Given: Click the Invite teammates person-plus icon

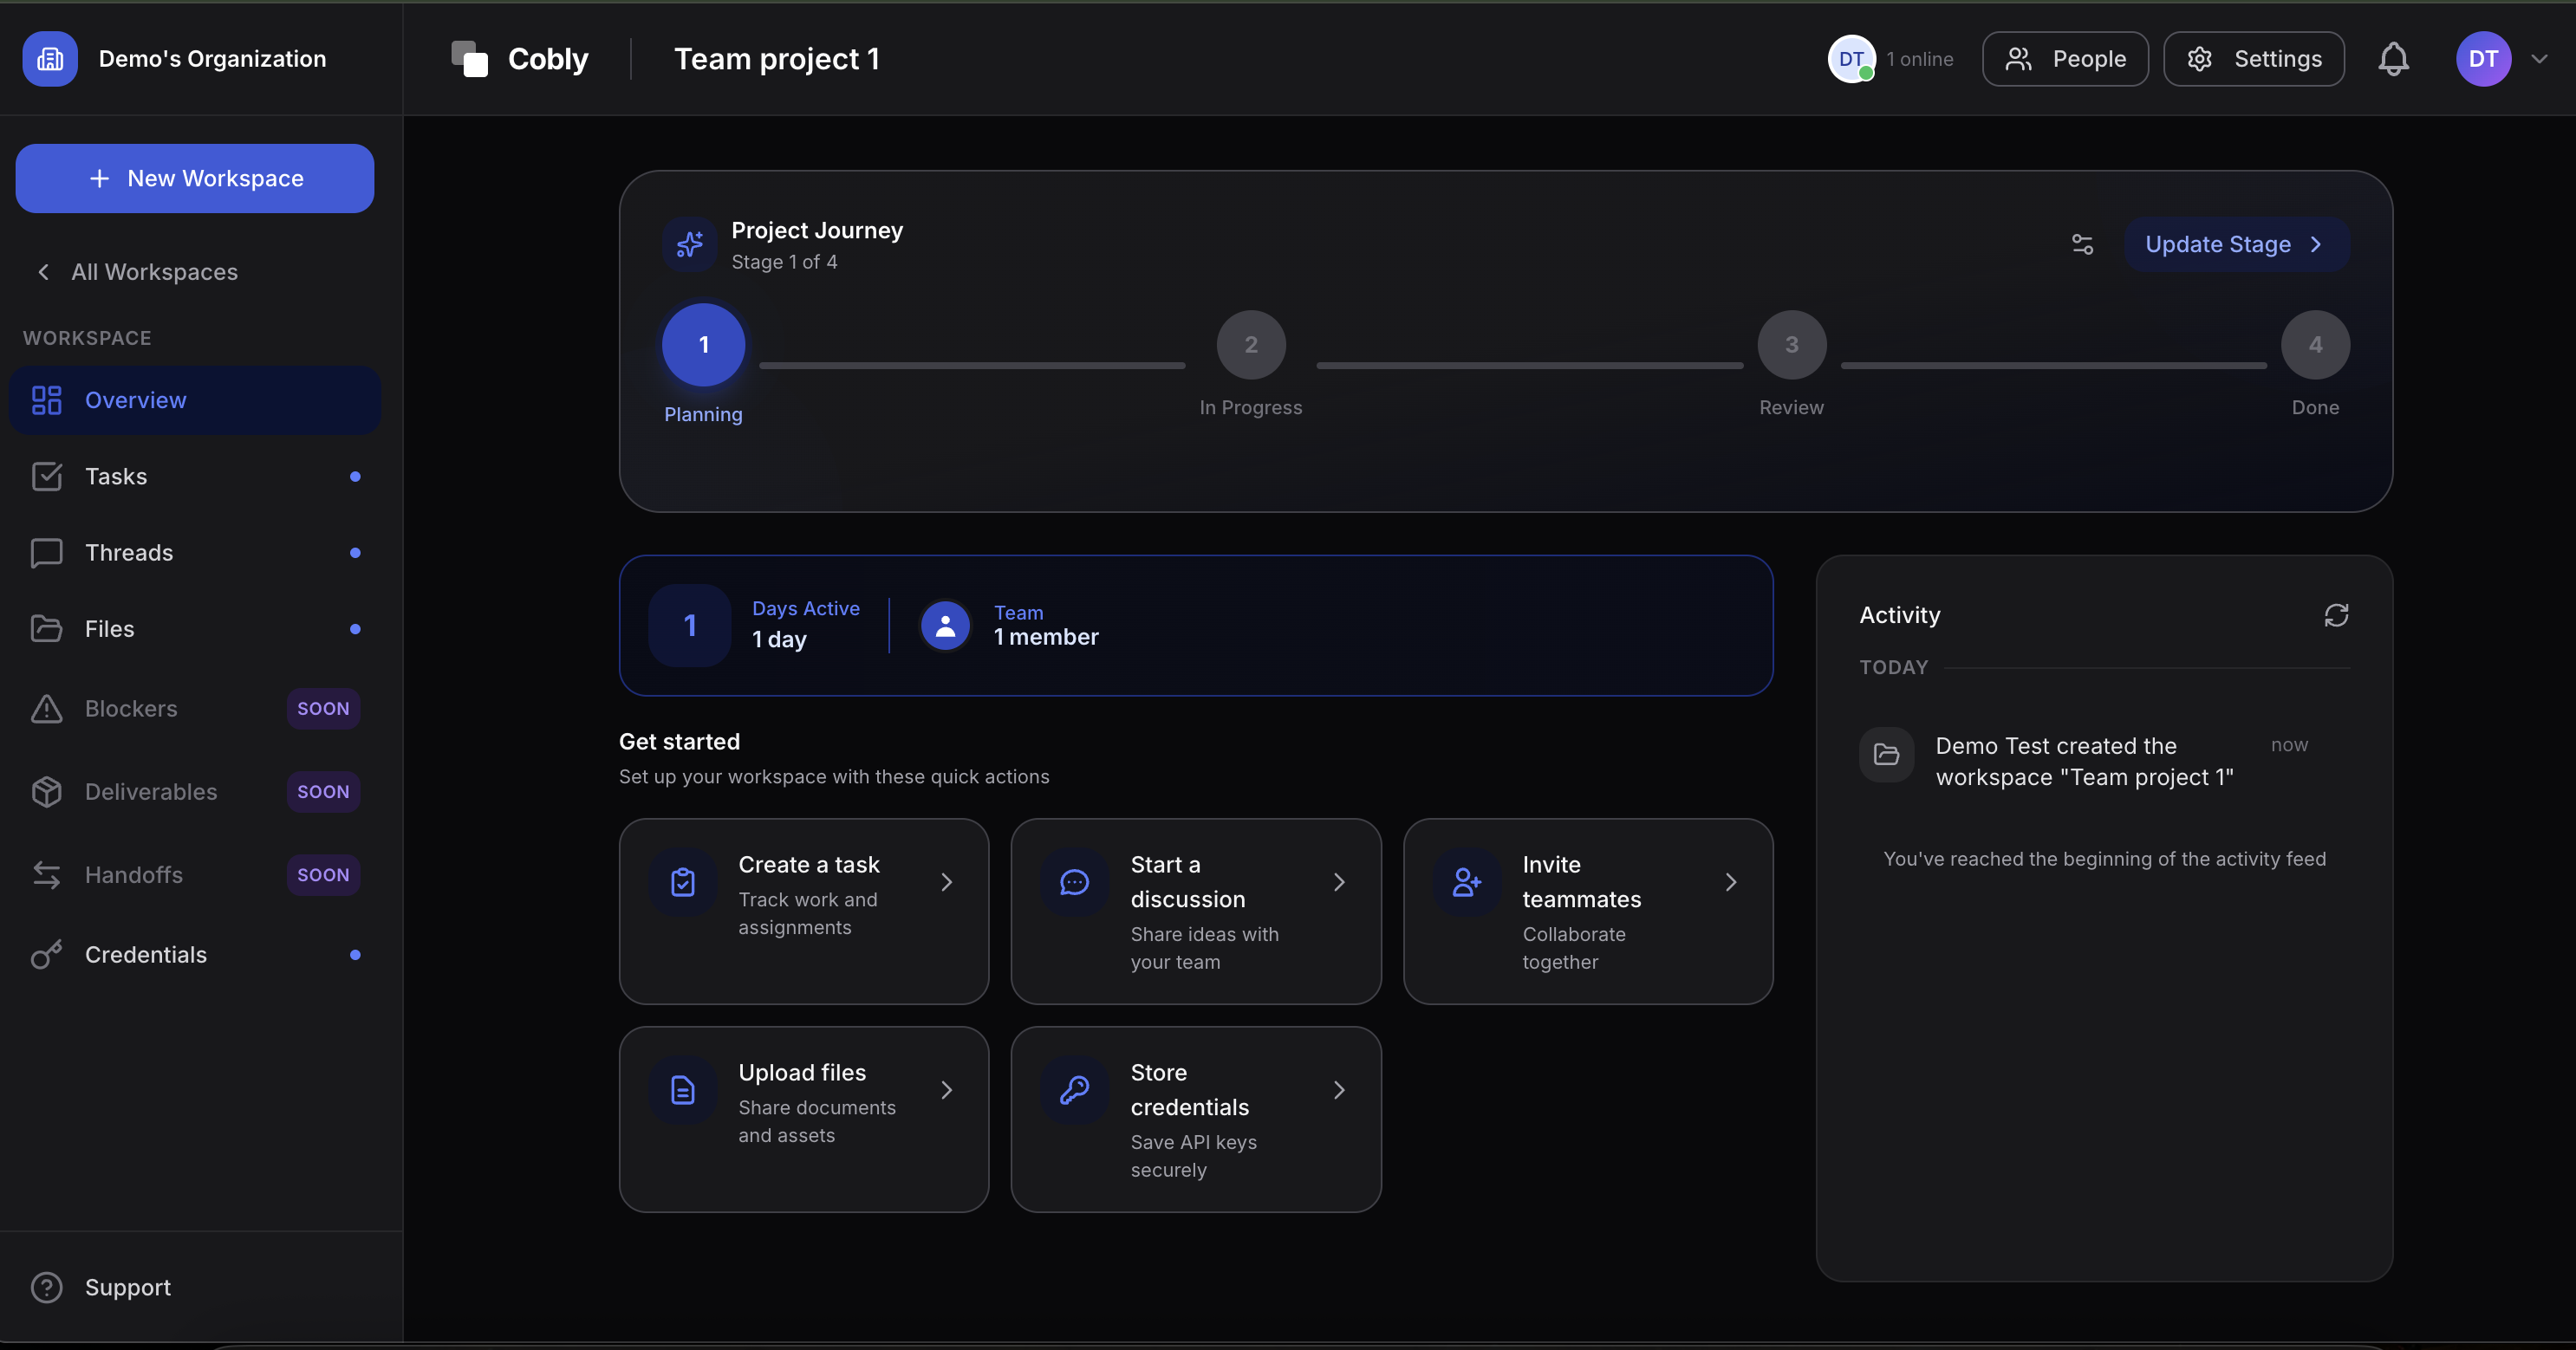Looking at the screenshot, I should coord(1467,882).
